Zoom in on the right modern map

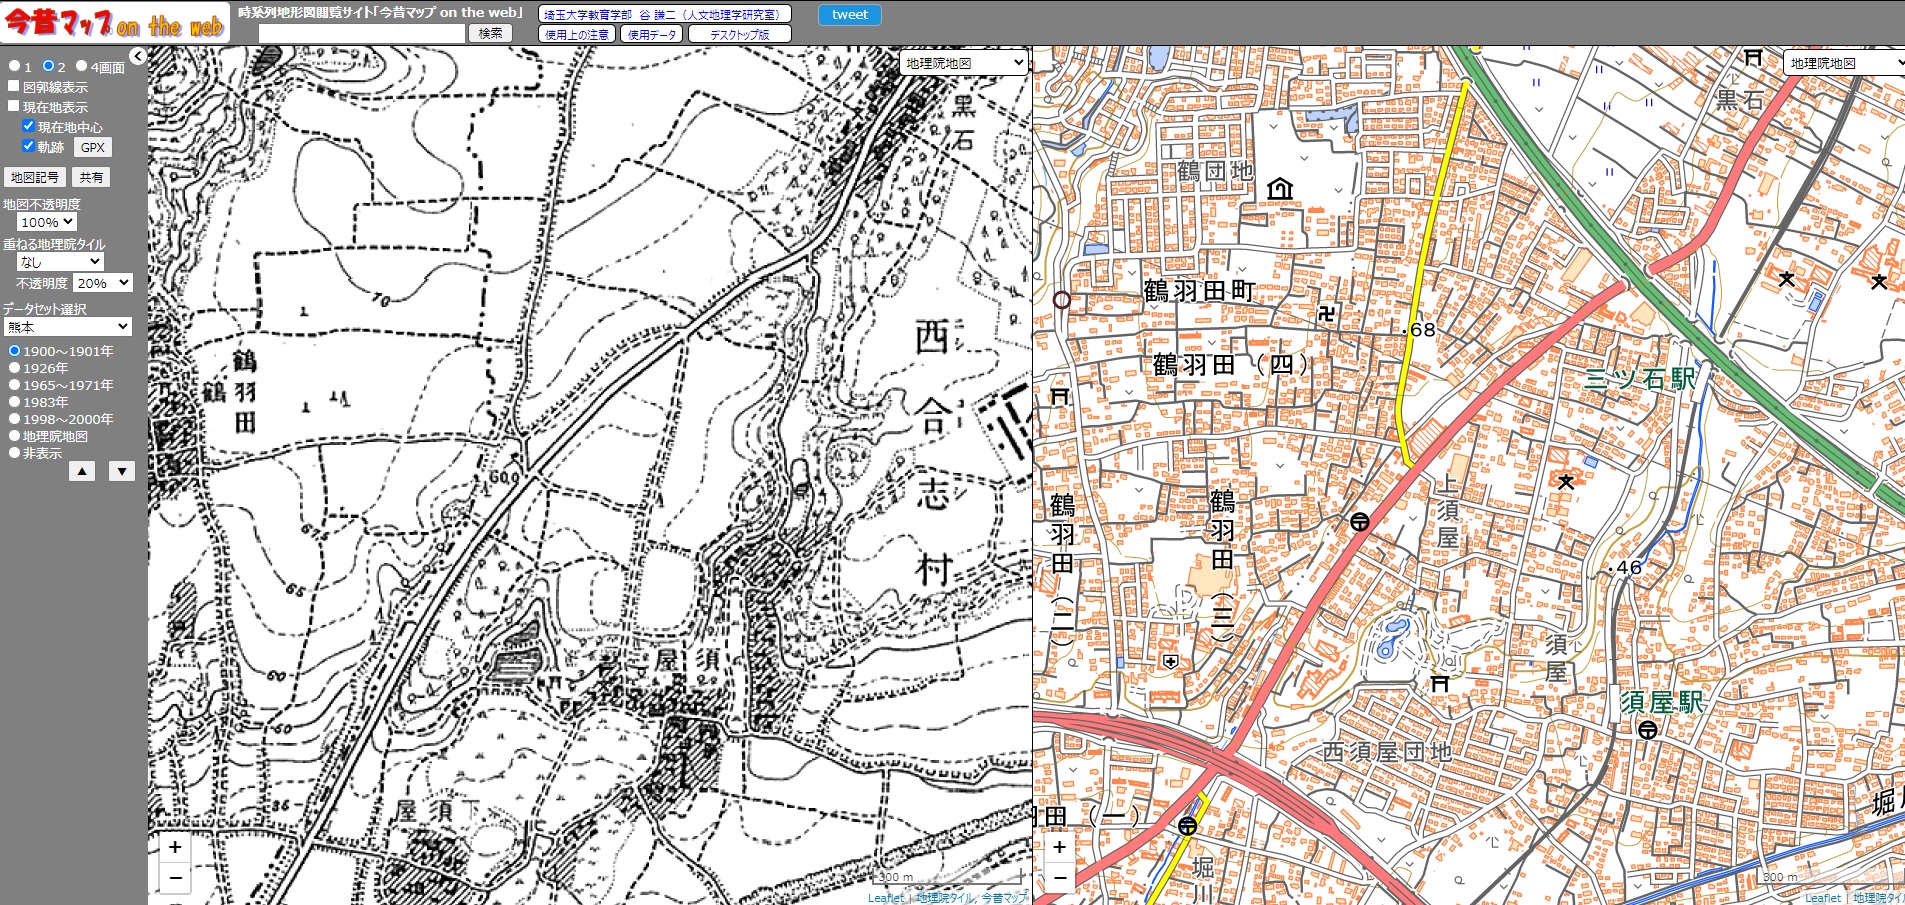pos(1059,847)
